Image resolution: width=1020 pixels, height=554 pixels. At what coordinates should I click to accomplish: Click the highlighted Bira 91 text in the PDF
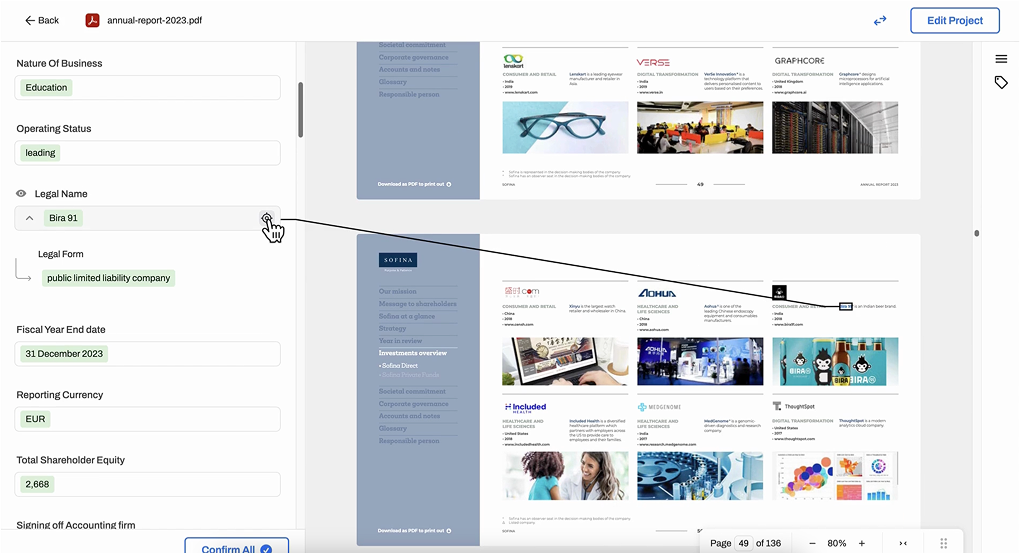(x=846, y=306)
